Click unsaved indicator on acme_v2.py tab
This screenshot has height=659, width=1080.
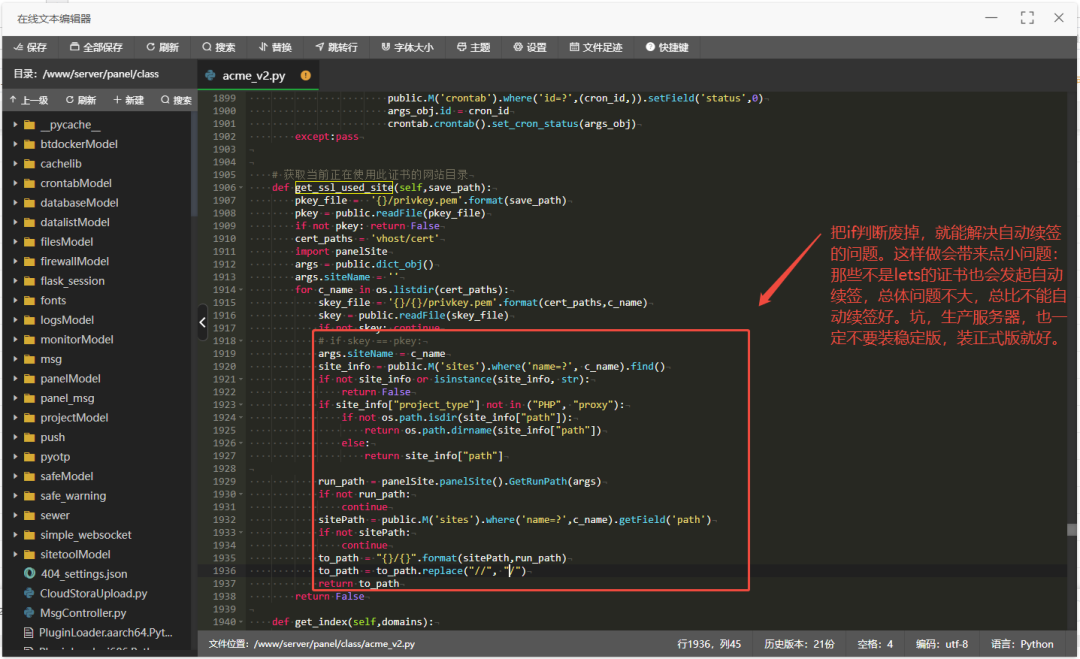pyautogui.click(x=305, y=76)
